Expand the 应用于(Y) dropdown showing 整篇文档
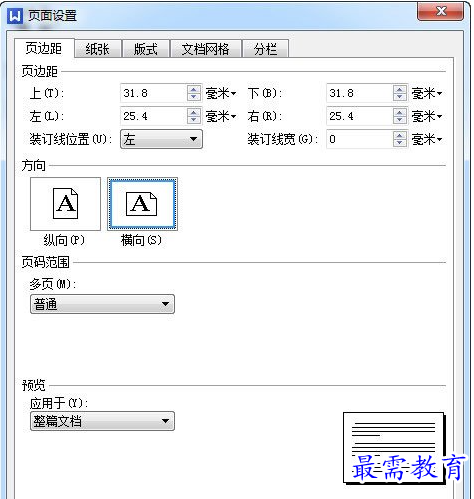 tap(102, 421)
